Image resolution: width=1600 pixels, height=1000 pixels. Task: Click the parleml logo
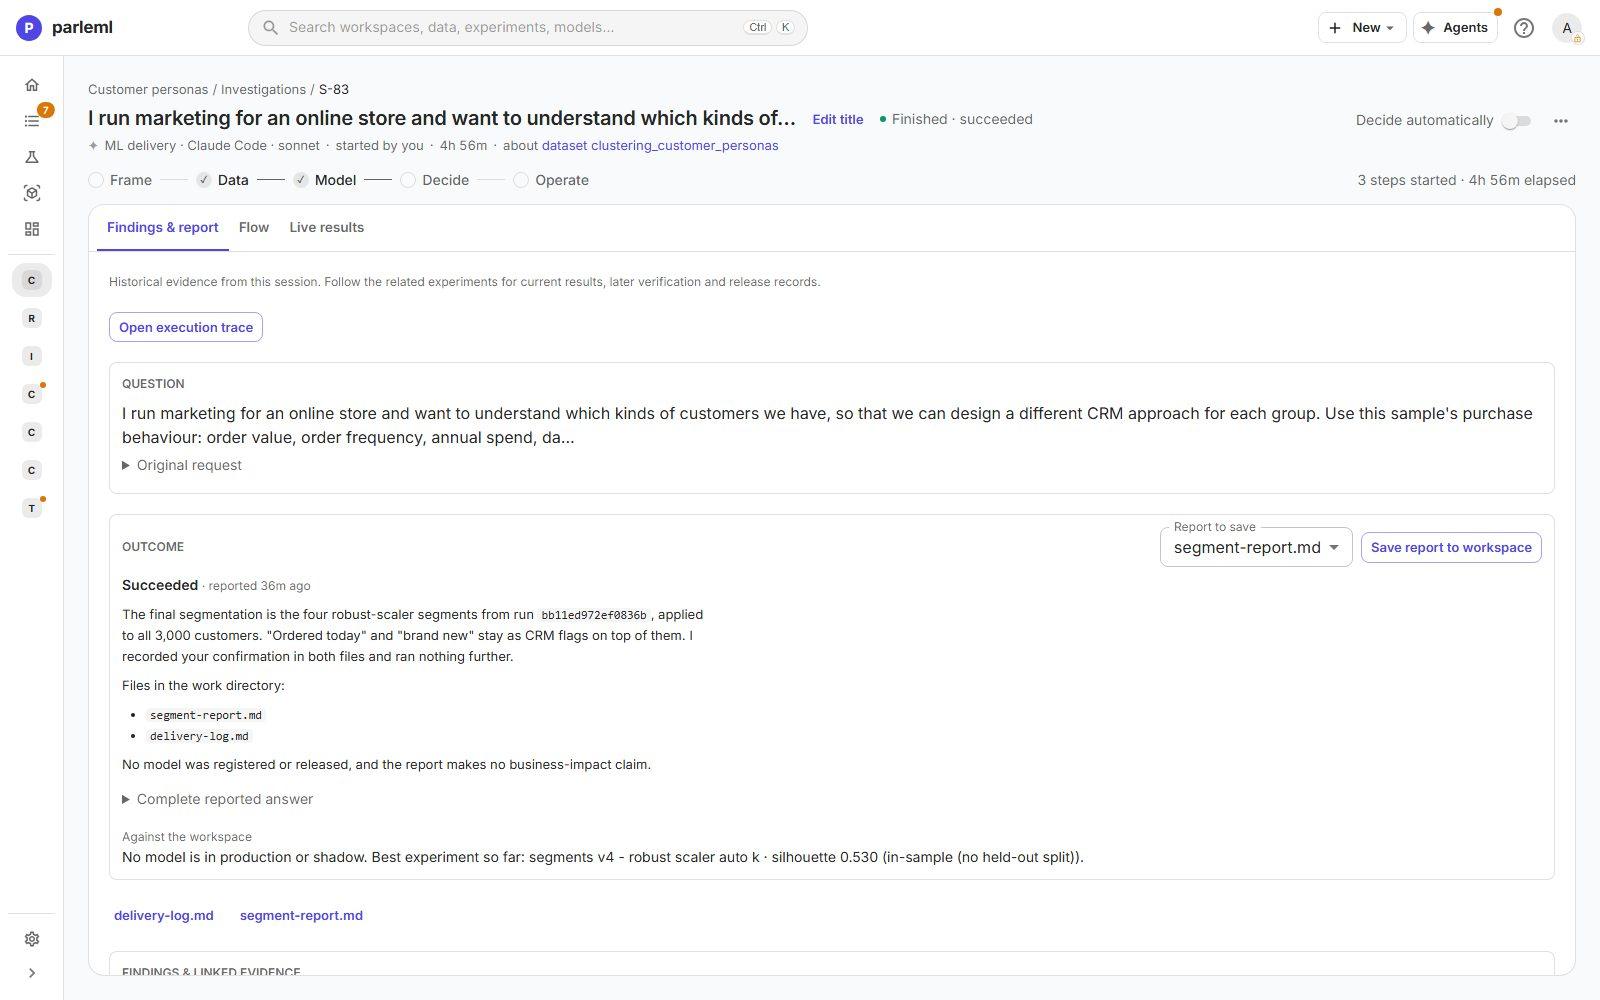point(65,28)
